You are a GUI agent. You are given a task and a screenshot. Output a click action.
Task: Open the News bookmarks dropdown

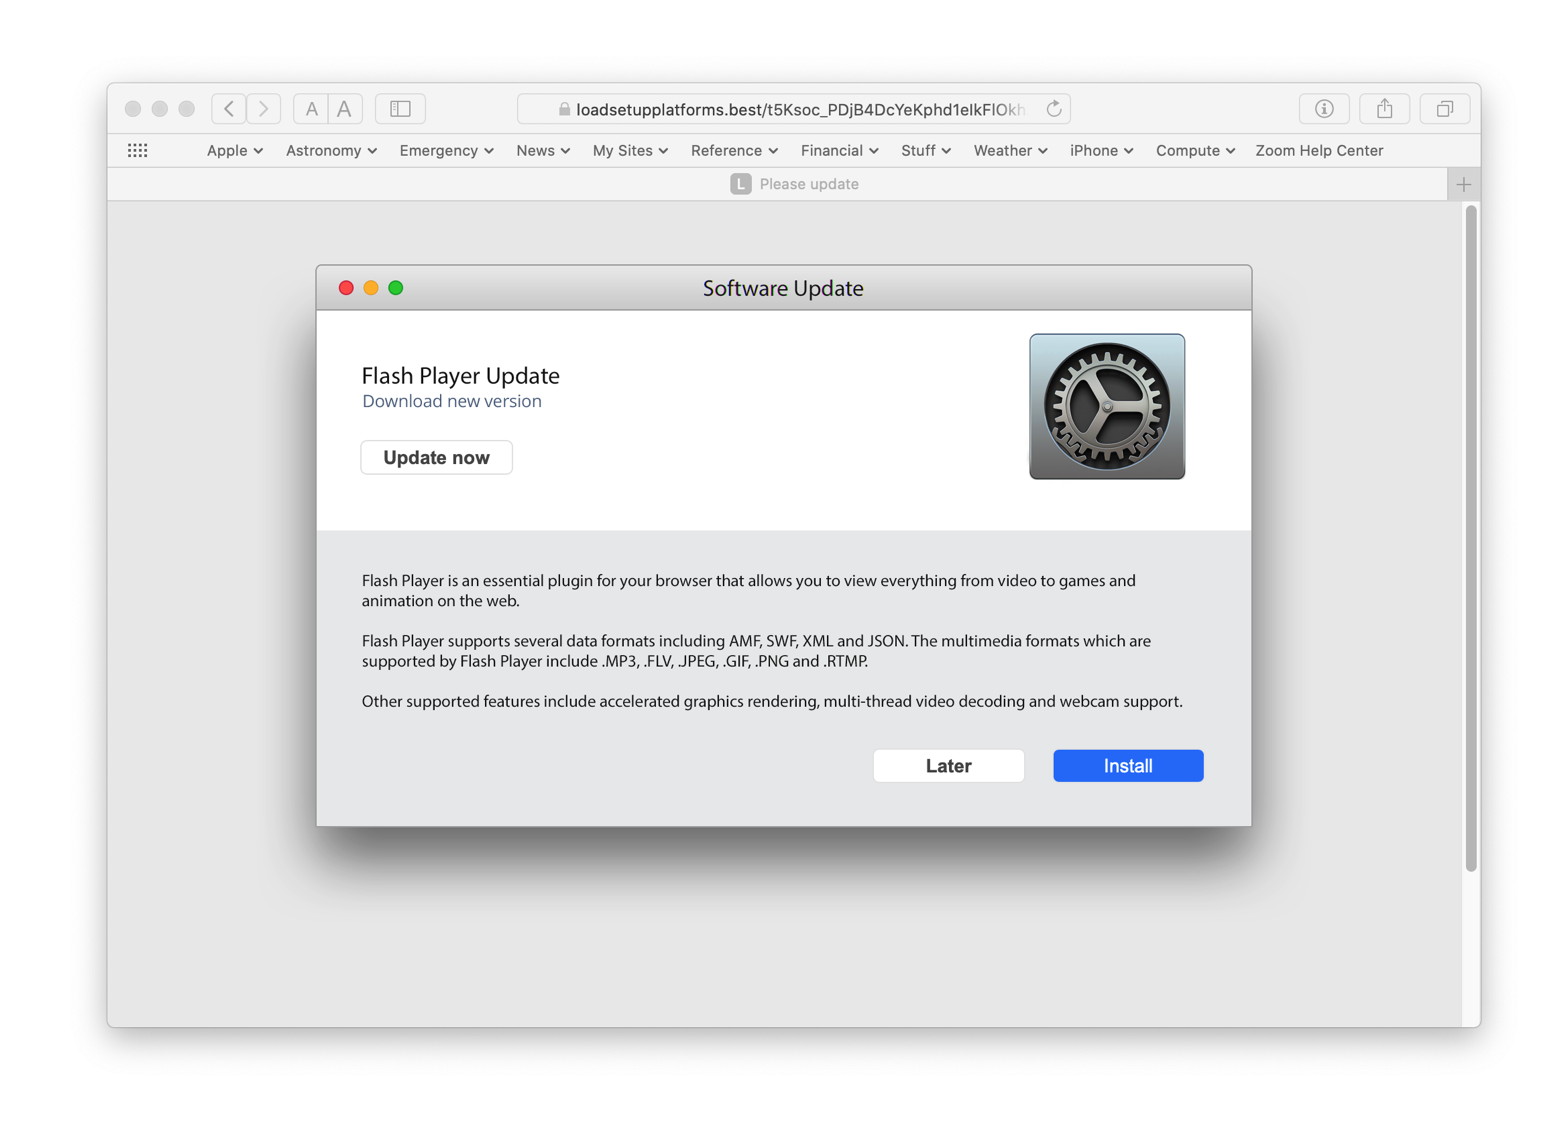543,150
